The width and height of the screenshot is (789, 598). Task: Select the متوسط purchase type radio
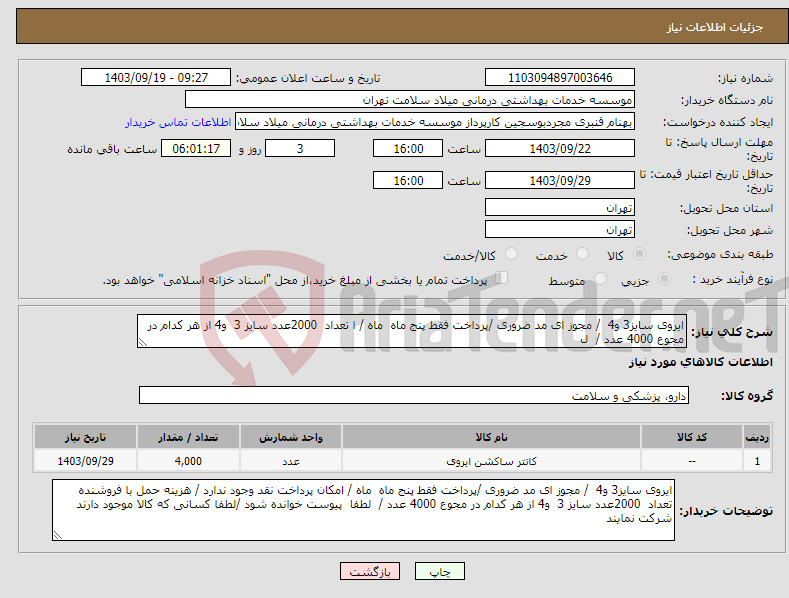(600, 278)
